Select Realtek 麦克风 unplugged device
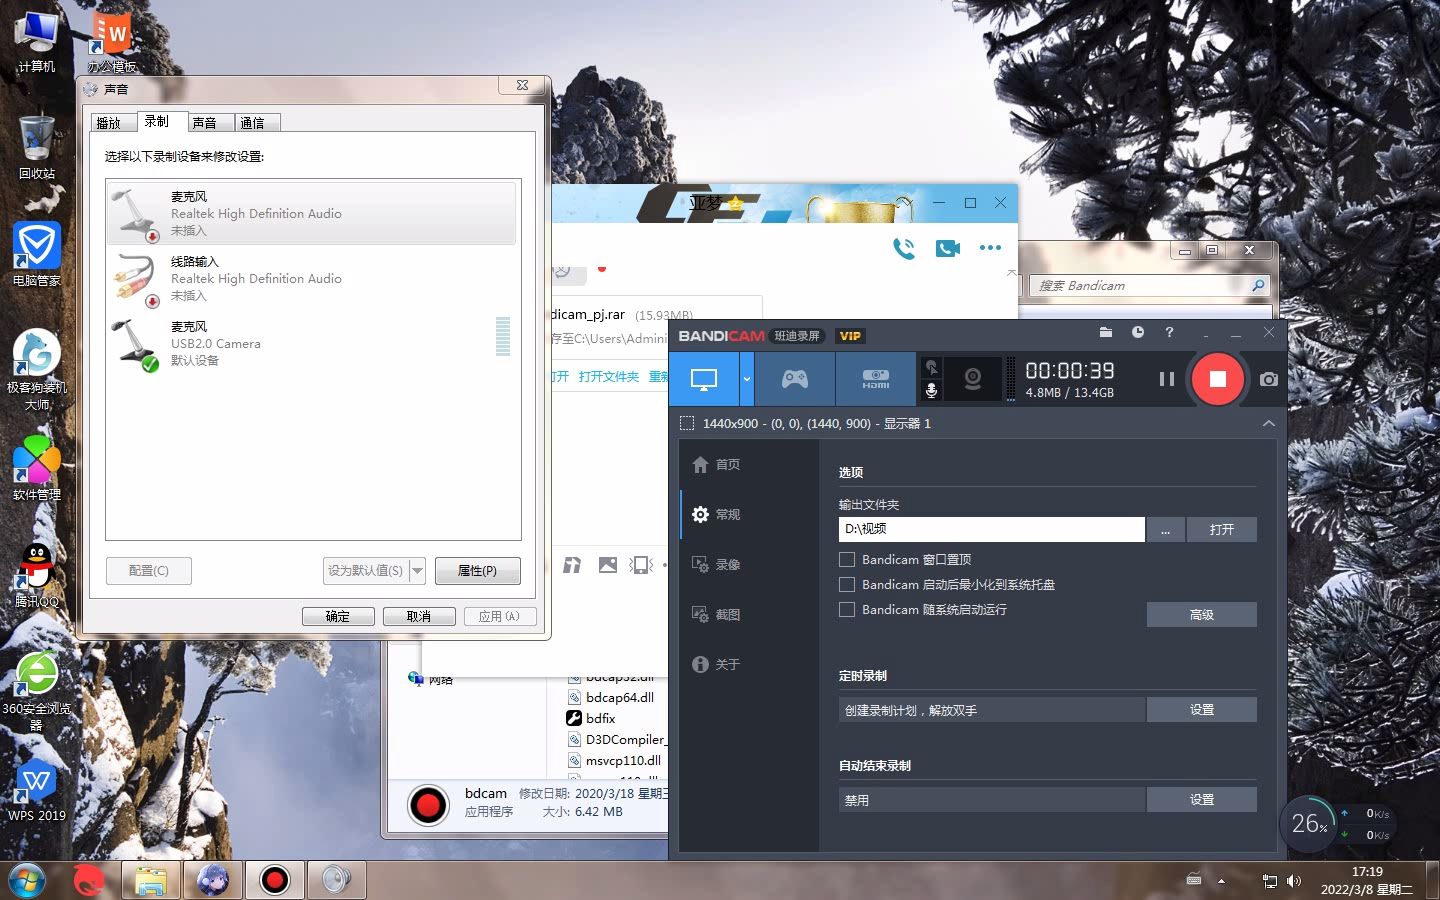This screenshot has width=1440, height=900. pos(312,213)
